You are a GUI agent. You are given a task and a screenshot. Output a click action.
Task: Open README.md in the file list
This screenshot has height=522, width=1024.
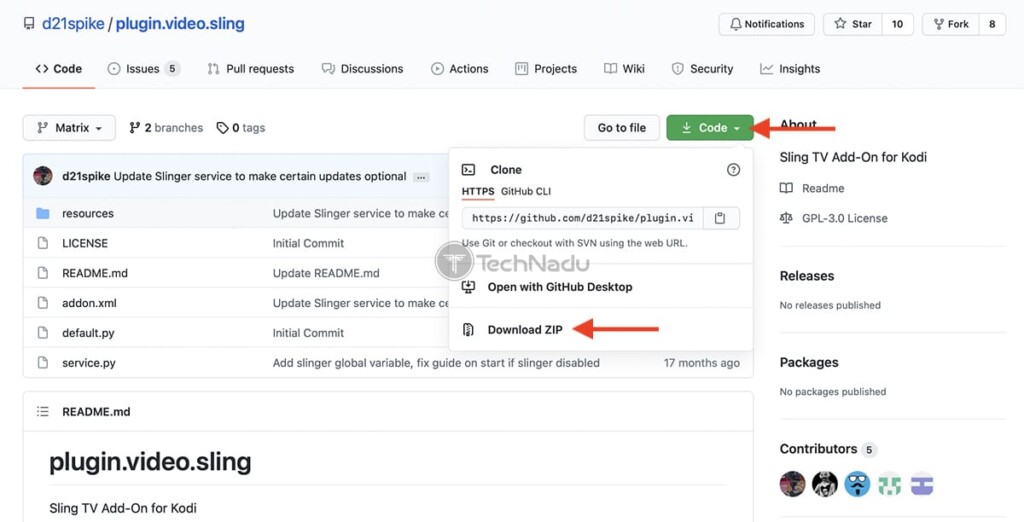[95, 273]
